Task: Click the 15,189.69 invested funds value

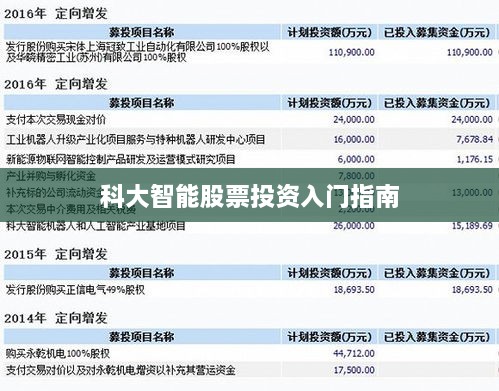Action: [x=472, y=226]
